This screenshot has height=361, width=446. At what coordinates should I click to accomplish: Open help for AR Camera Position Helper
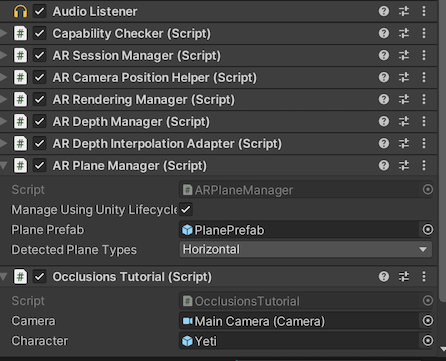point(384,77)
